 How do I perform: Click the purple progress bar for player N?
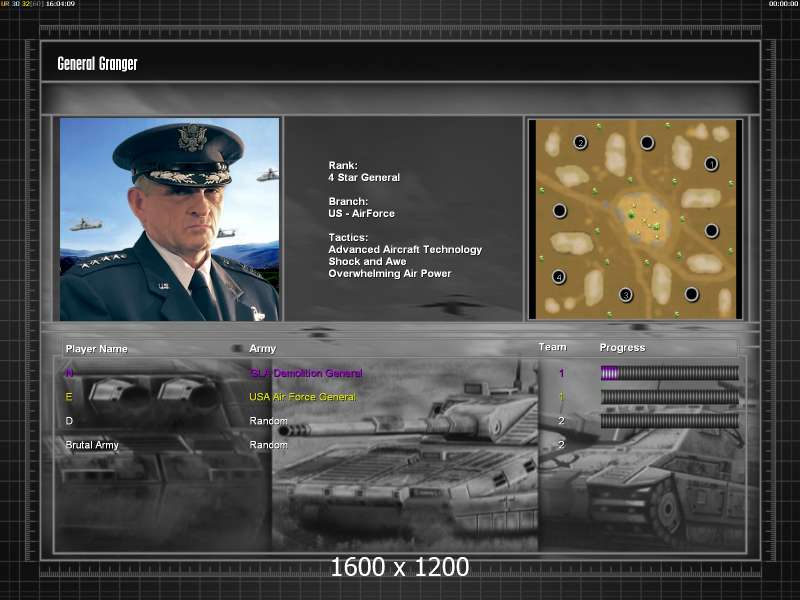(x=669, y=373)
